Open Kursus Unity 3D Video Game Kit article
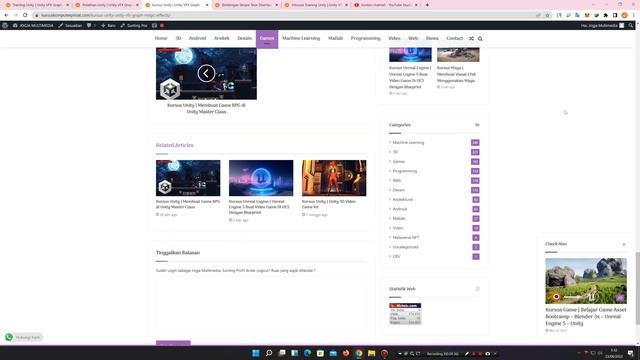 tap(329, 204)
